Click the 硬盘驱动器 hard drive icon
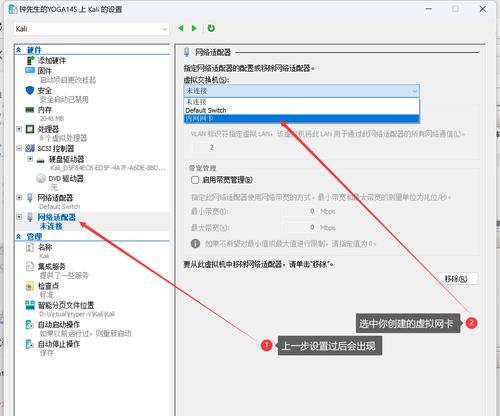Image resolution: width=500 pixels, height=416 pixels. pyautogui.click(x=41, y=160)
